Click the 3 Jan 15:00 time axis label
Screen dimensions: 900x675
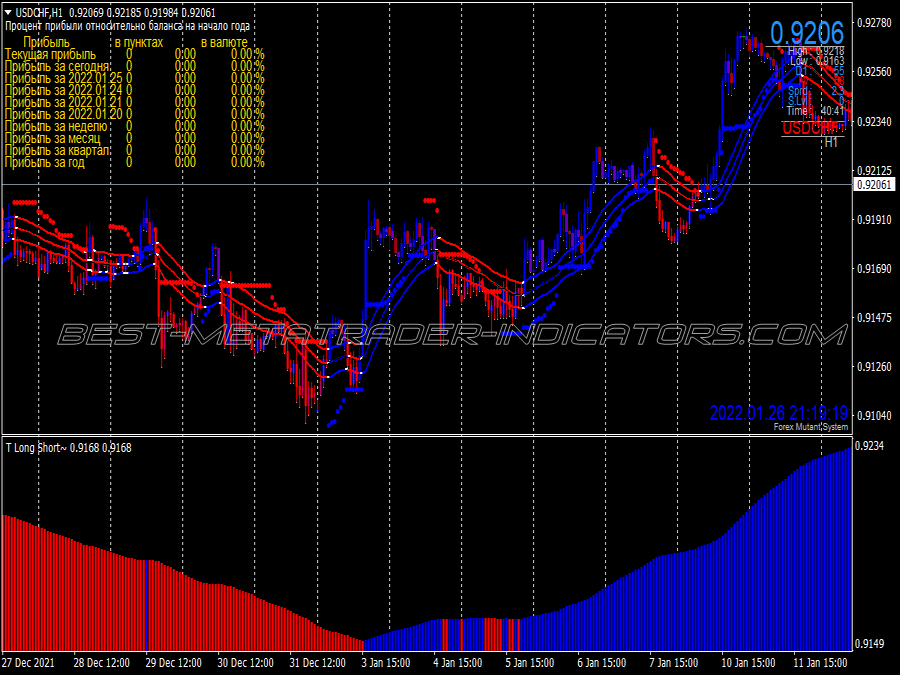386,662
